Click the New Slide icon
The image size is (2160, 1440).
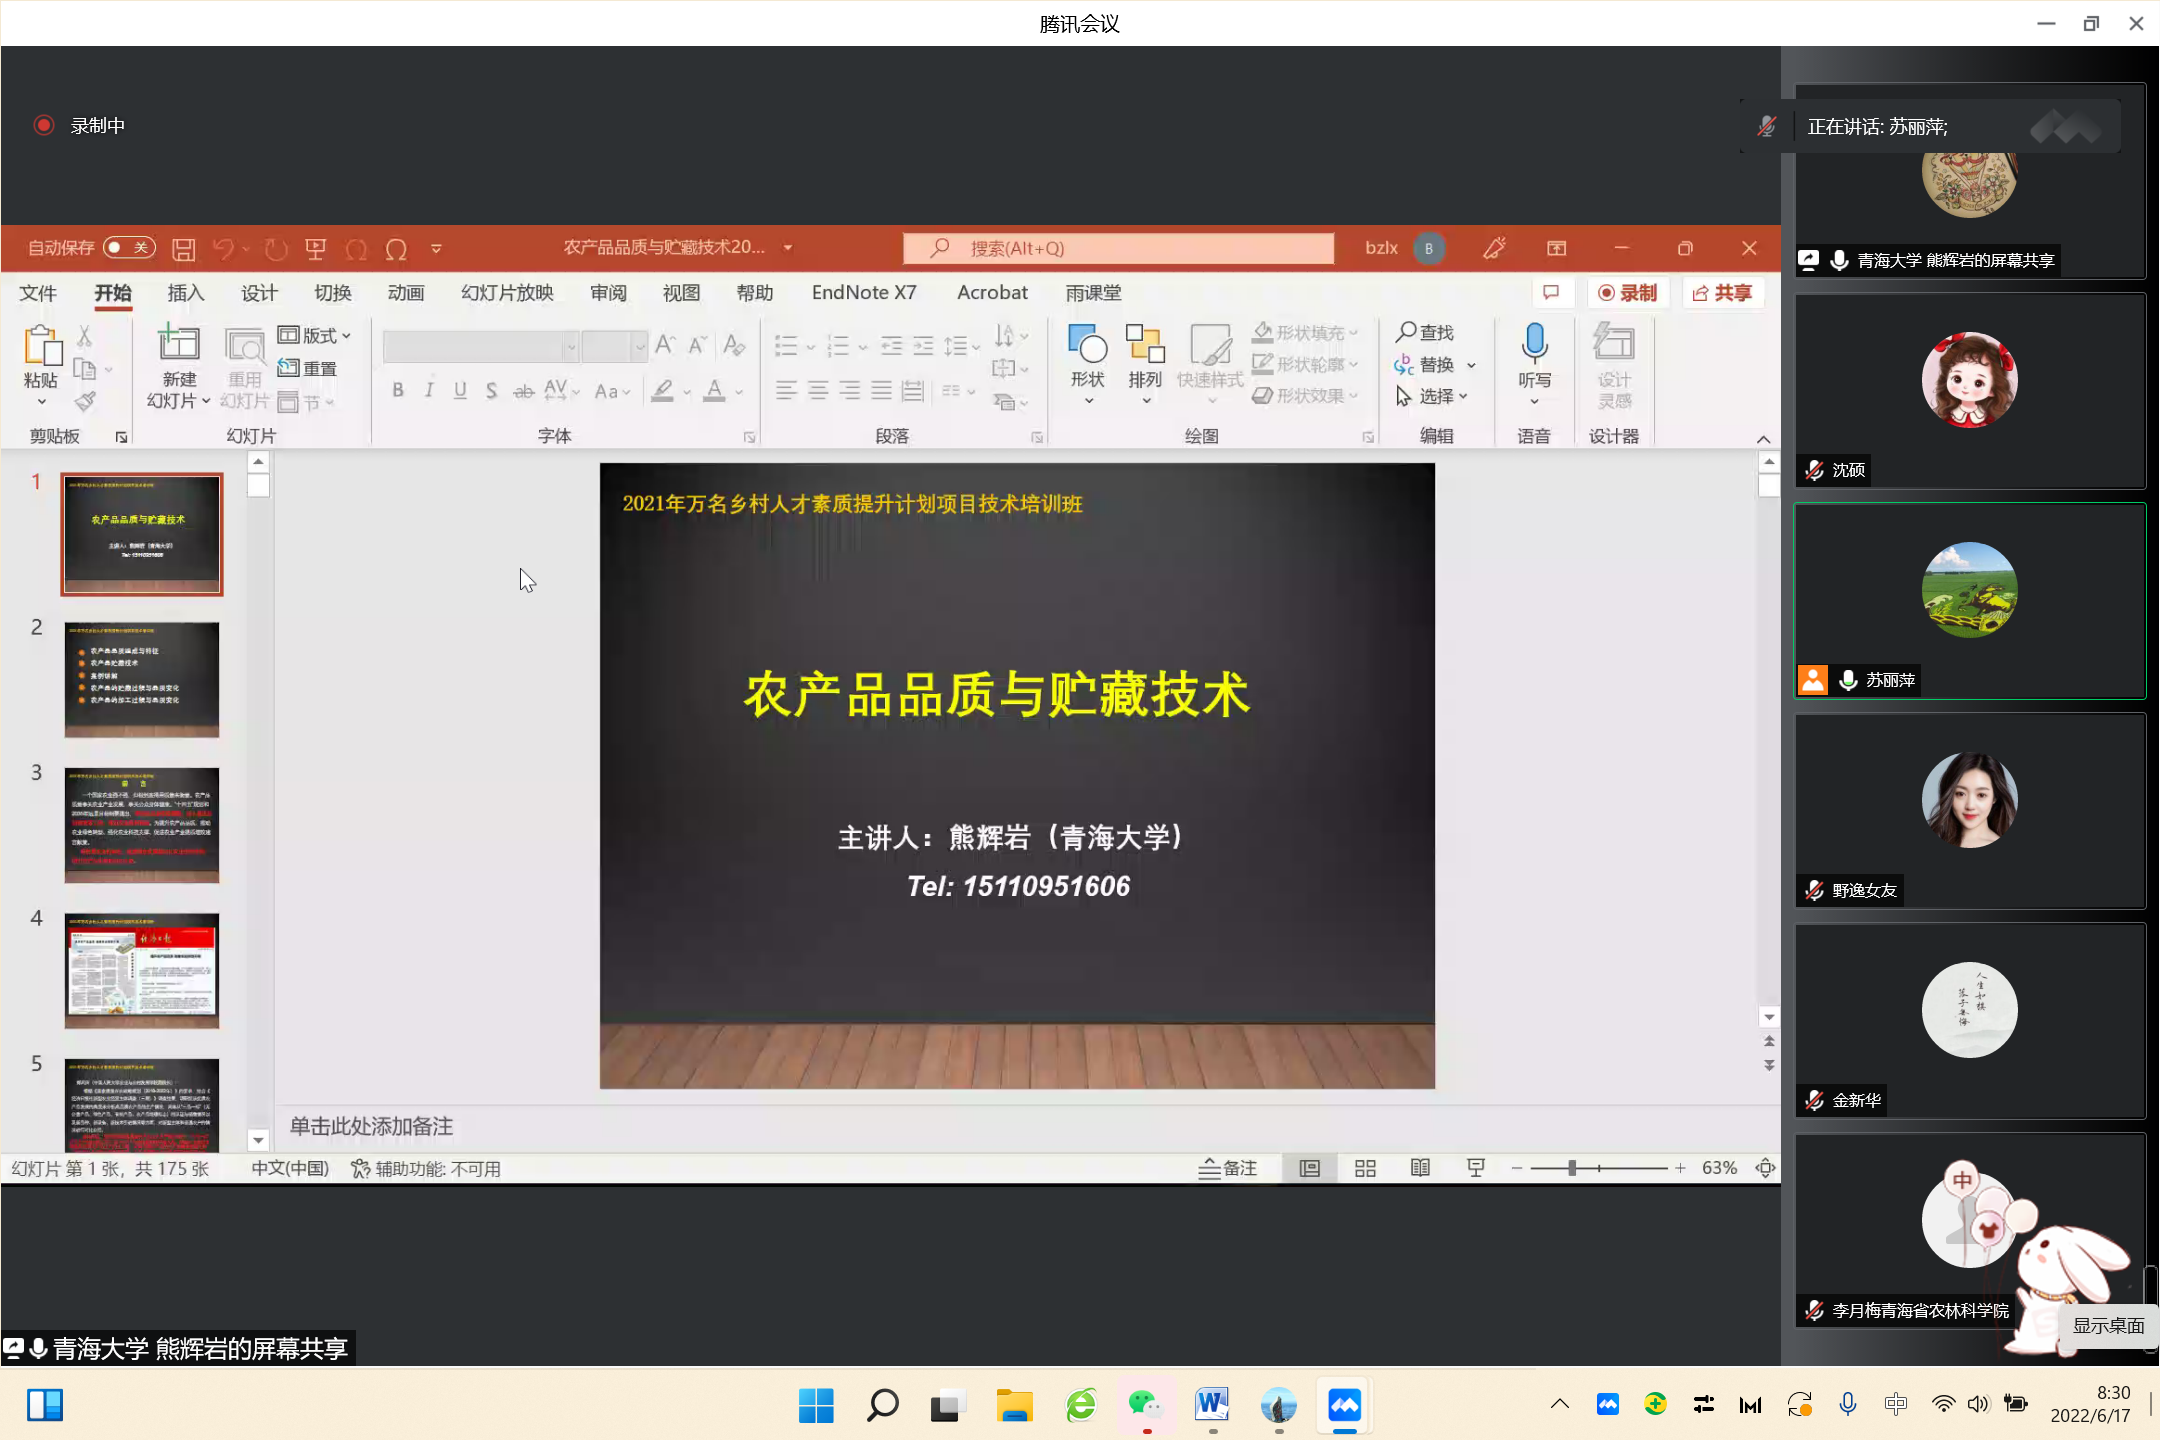click(x=179, y=343)
